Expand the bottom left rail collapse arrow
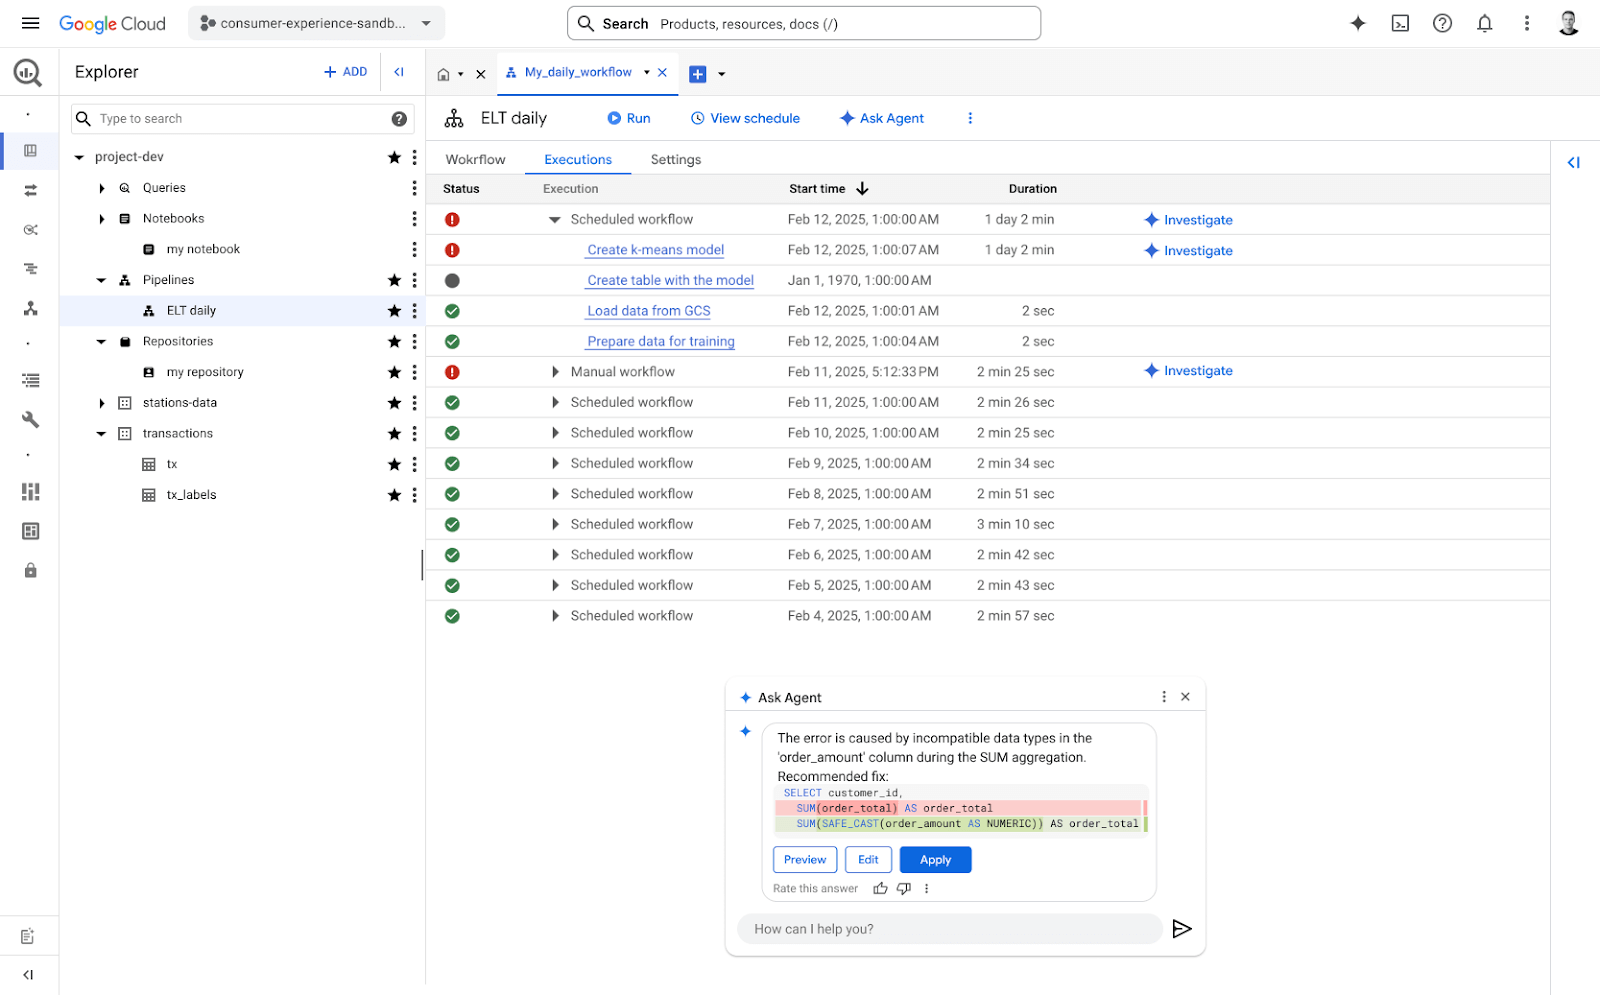 point(28,974)
